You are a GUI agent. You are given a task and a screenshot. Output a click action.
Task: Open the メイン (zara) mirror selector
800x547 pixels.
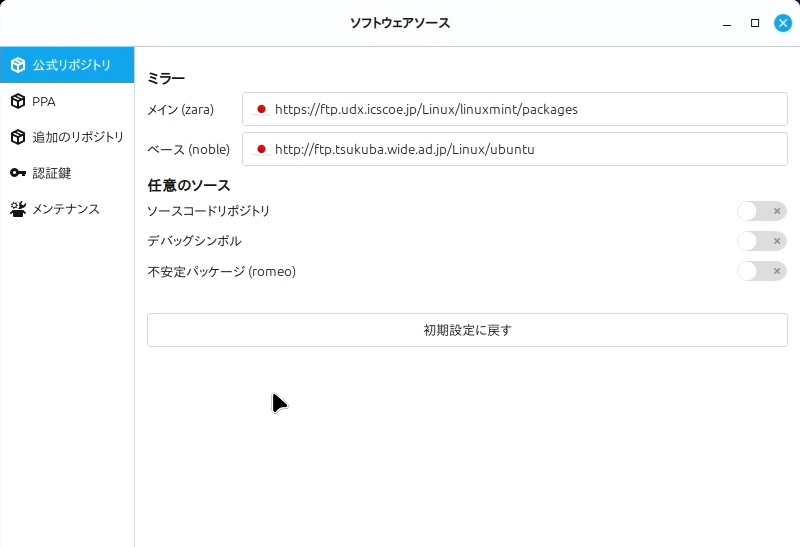point(514,109)
